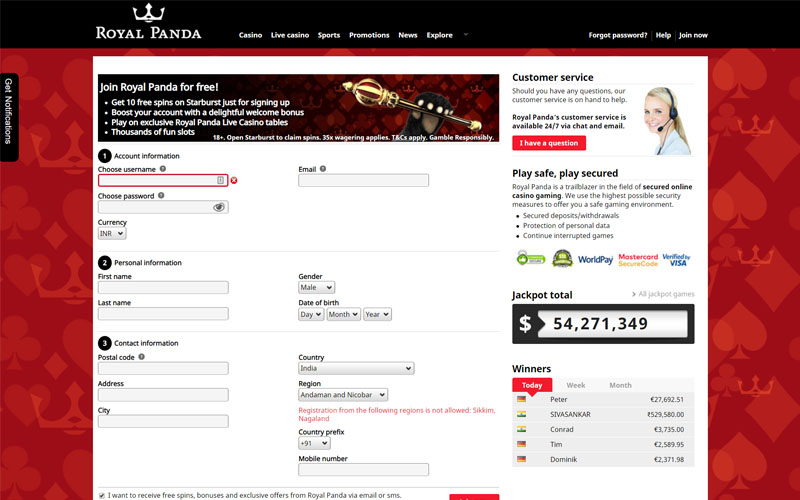The width and height of the screenshot is (800, 500).
Task: Click the SSL certificate seal badge
Action: point(562,258)
